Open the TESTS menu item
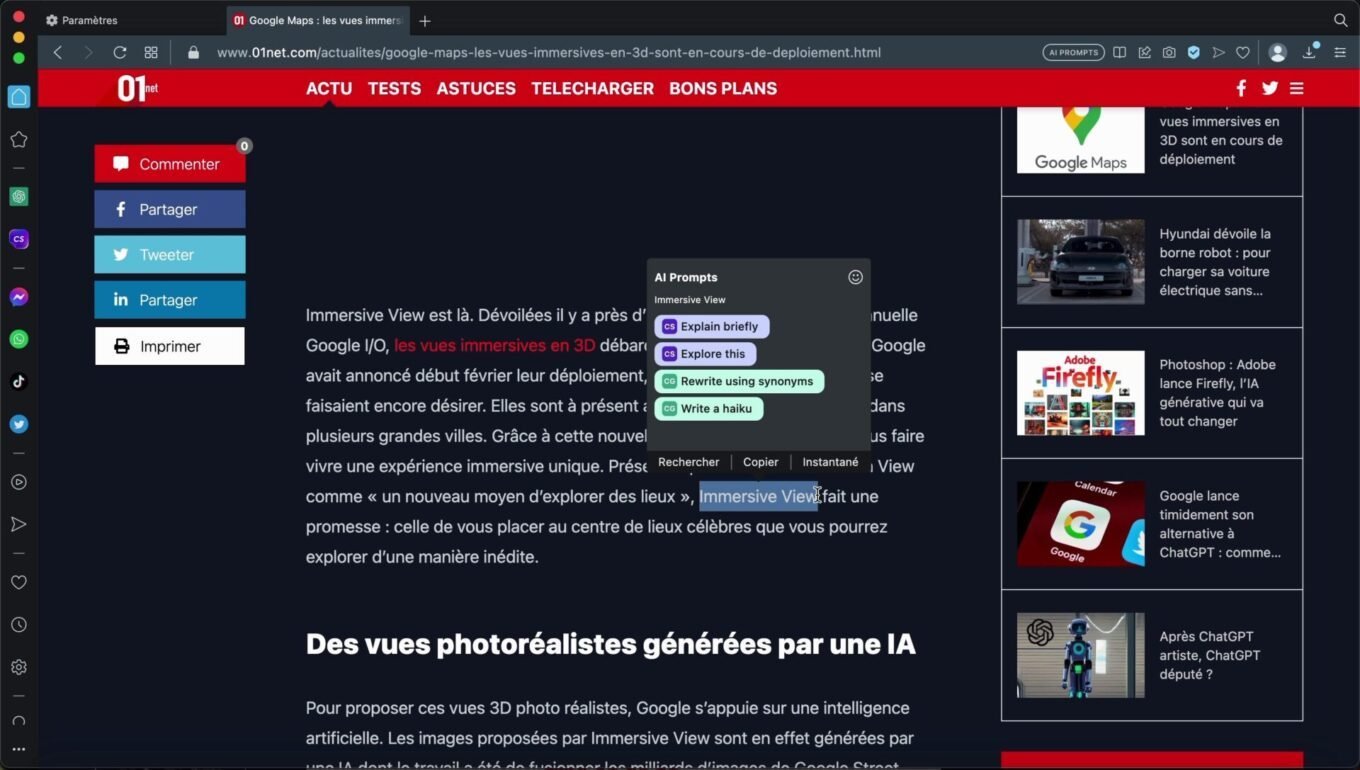The width and height of the screenshot is (1360, 770). (394, 88)
